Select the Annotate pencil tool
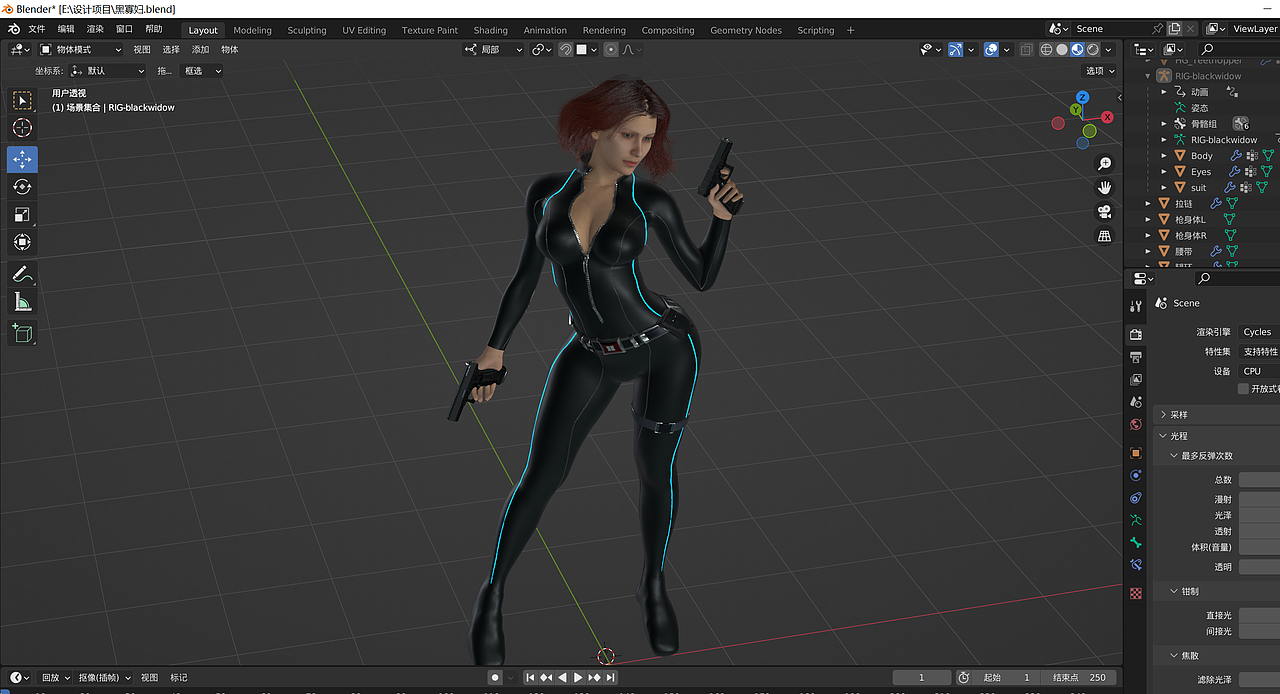 point(22,274)
